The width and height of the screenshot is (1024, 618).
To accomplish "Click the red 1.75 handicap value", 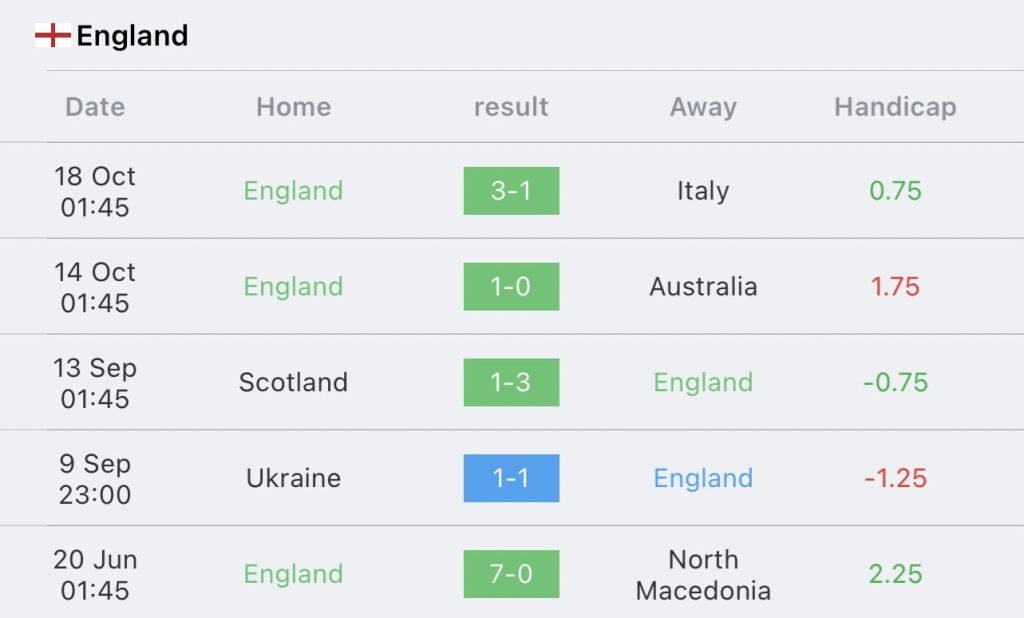I will [x=895, y=287].
